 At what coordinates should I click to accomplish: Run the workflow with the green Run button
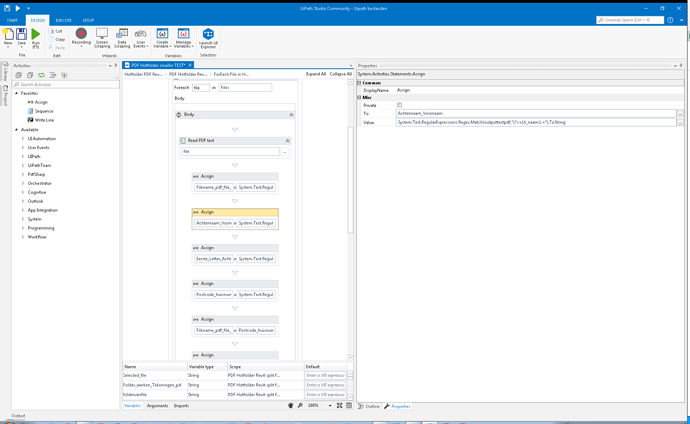pyautogui.click(x=36, y=38)
